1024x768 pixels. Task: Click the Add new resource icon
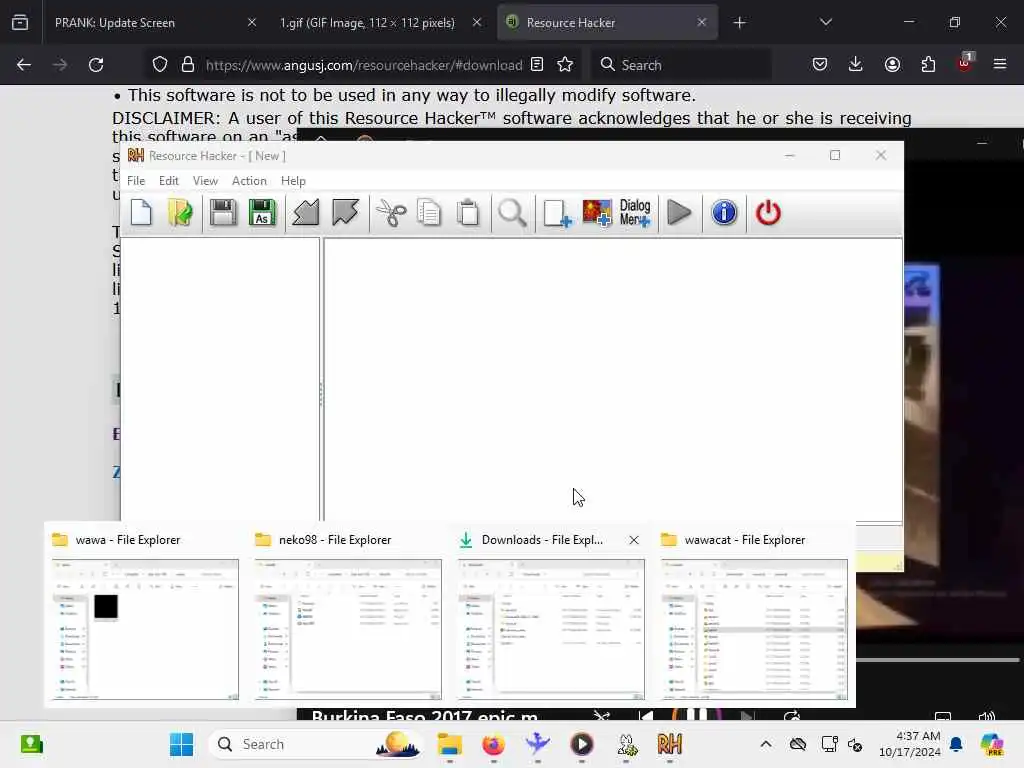point(557,213)
